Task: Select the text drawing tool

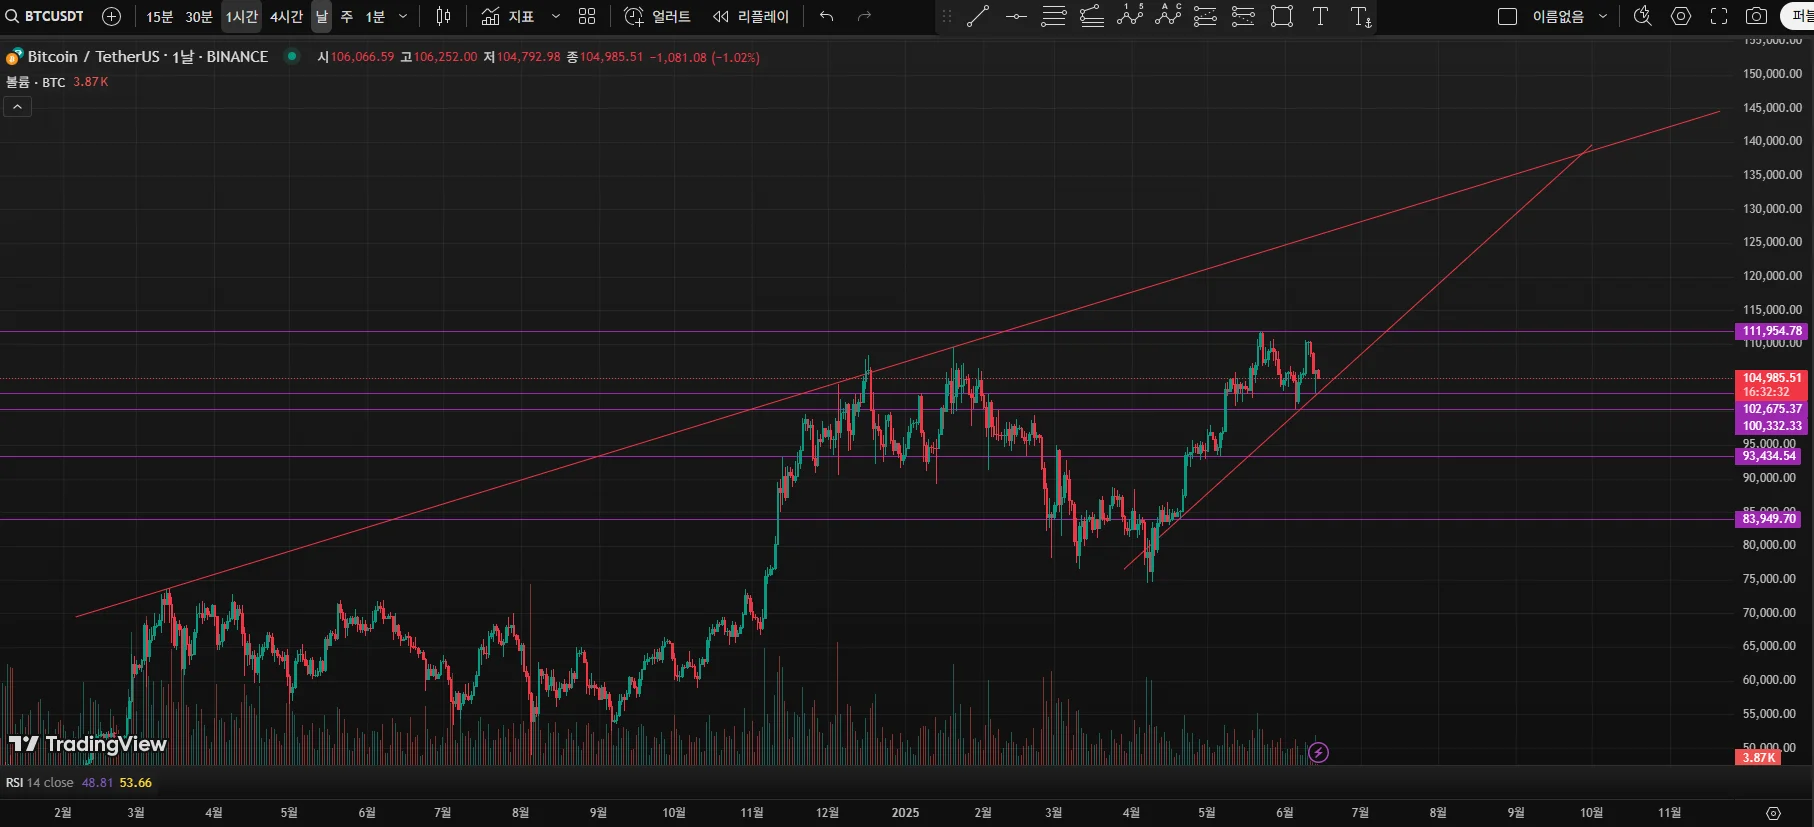Action: point(1320,16)
